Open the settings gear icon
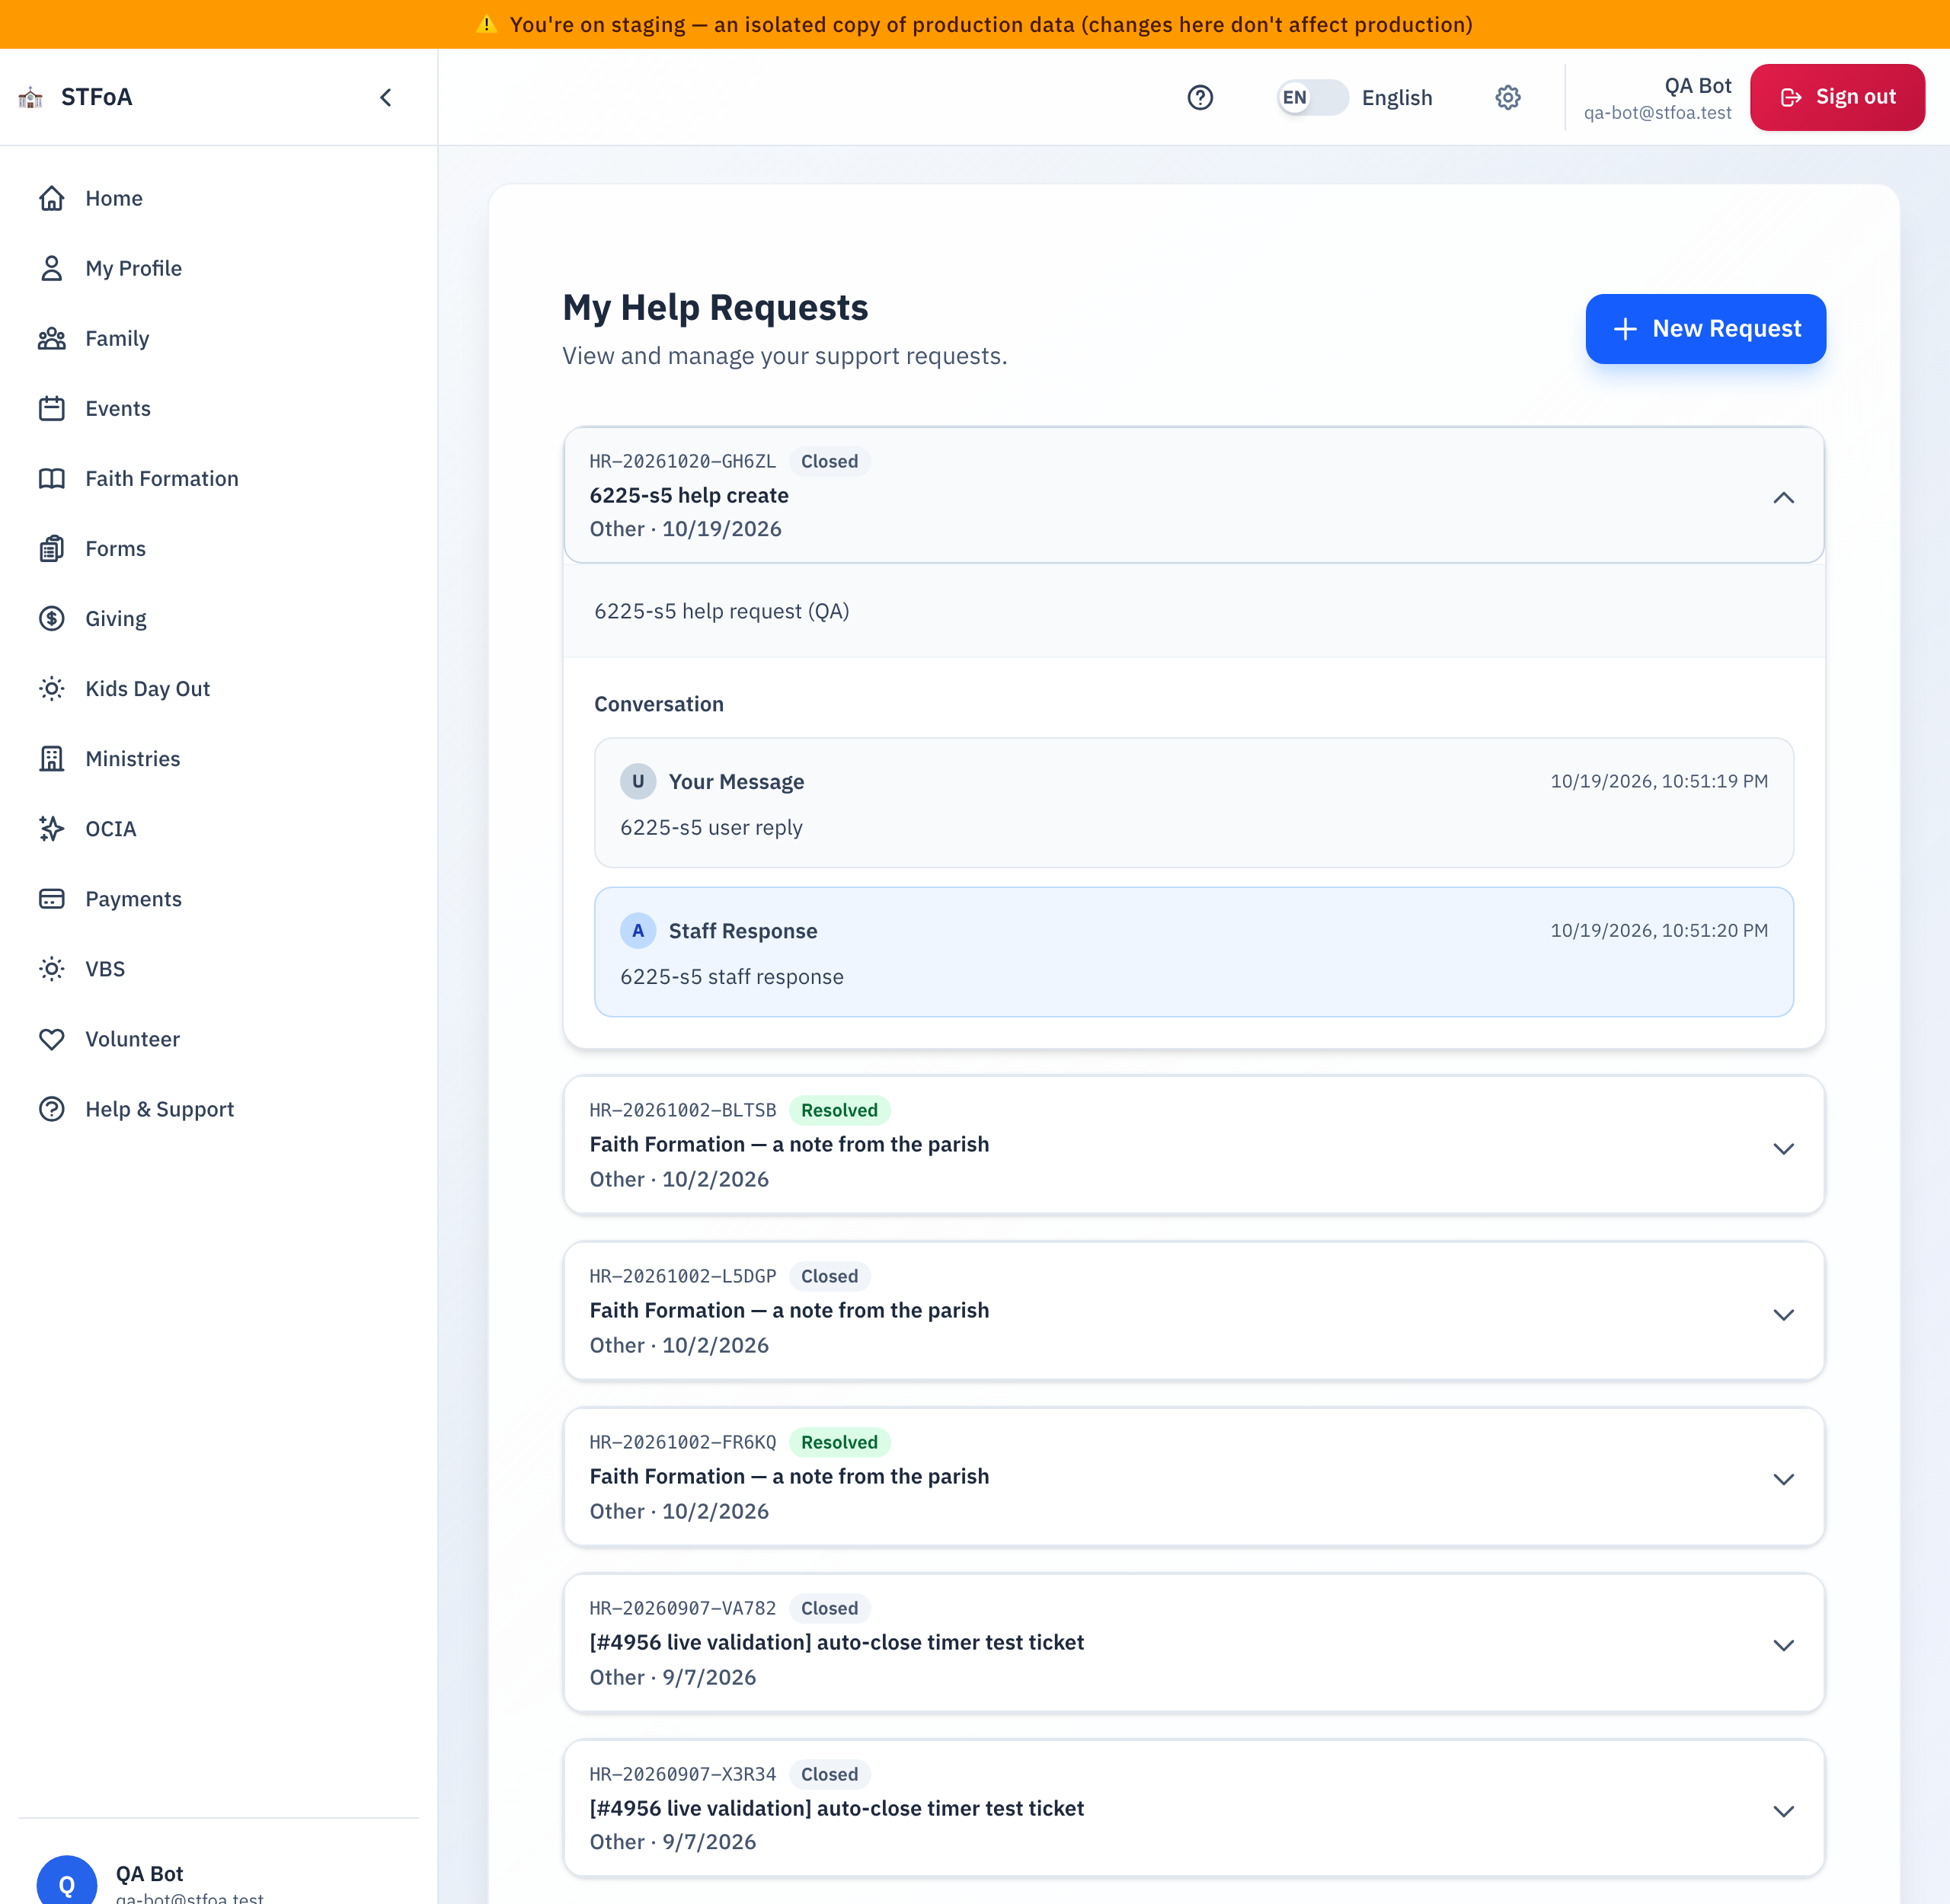1950x1904 pixels. pyautogui.click(x=1508, y=97)
